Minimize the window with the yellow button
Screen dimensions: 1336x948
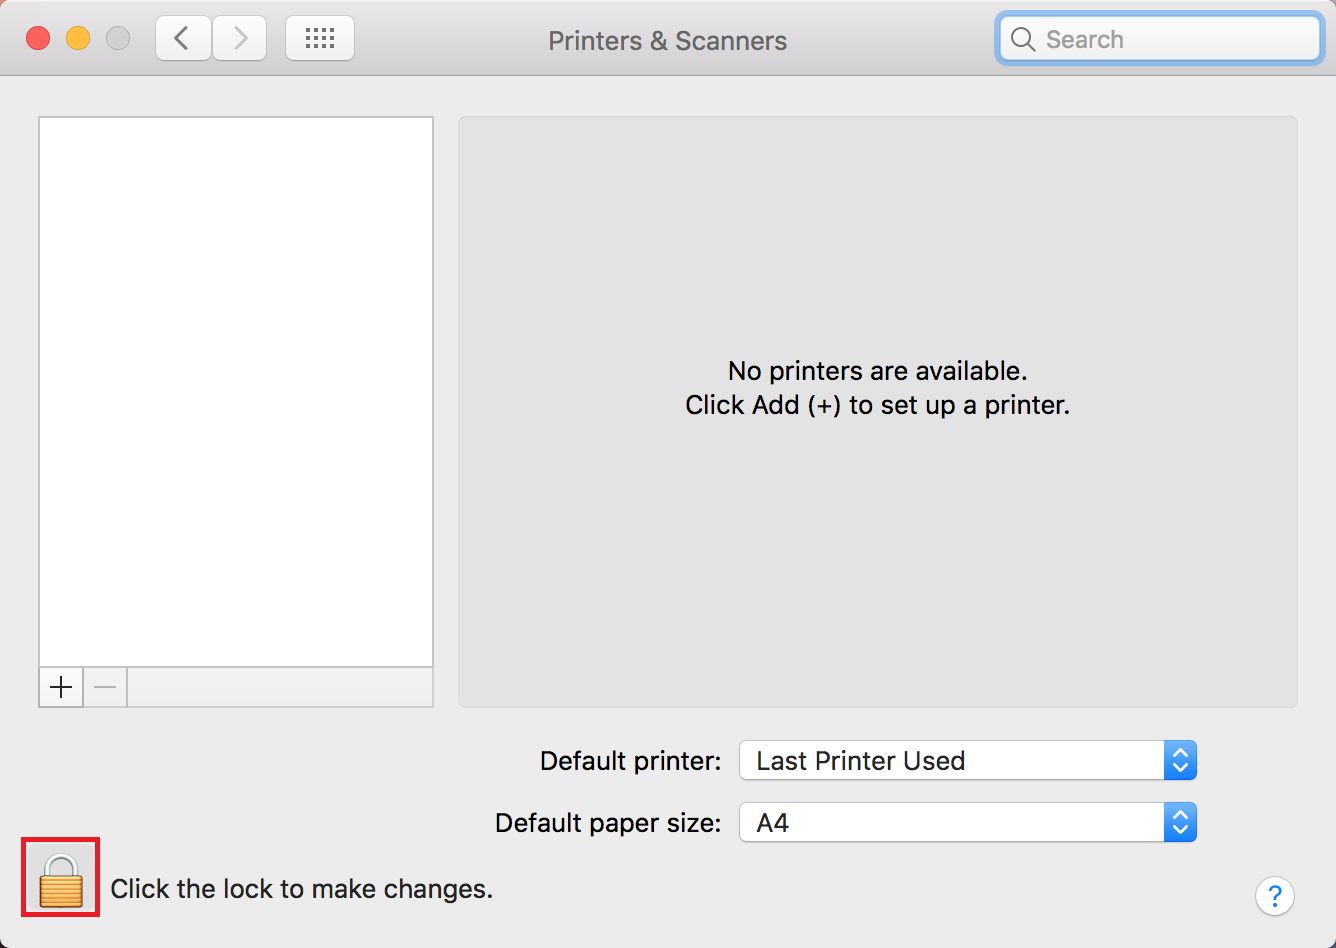[x=78, y=39]
